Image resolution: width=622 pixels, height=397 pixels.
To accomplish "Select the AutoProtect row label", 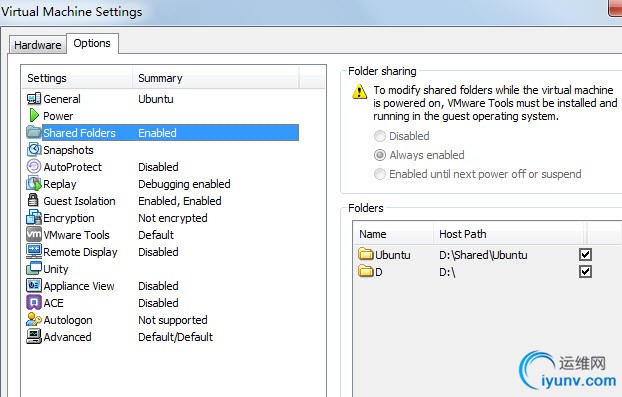I will pos(73,167).
